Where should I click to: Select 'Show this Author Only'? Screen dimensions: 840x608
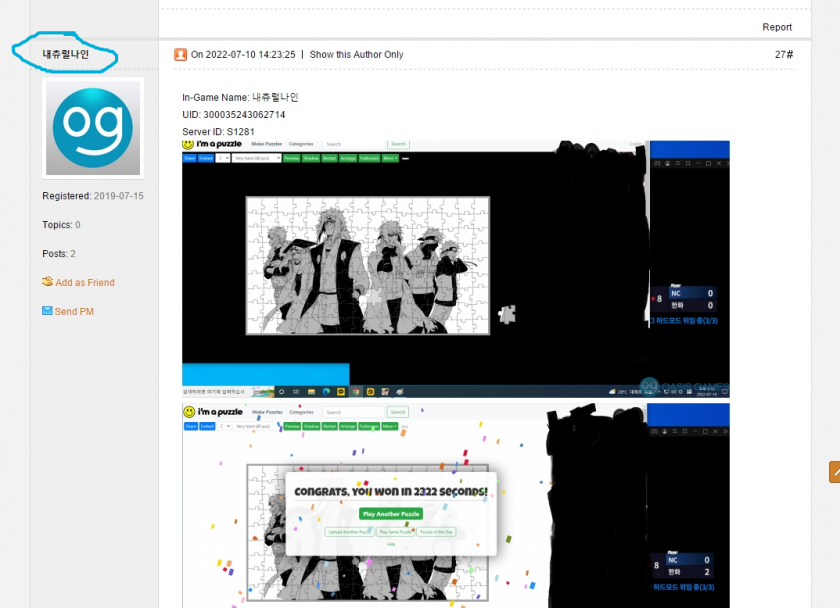point(356,54)
